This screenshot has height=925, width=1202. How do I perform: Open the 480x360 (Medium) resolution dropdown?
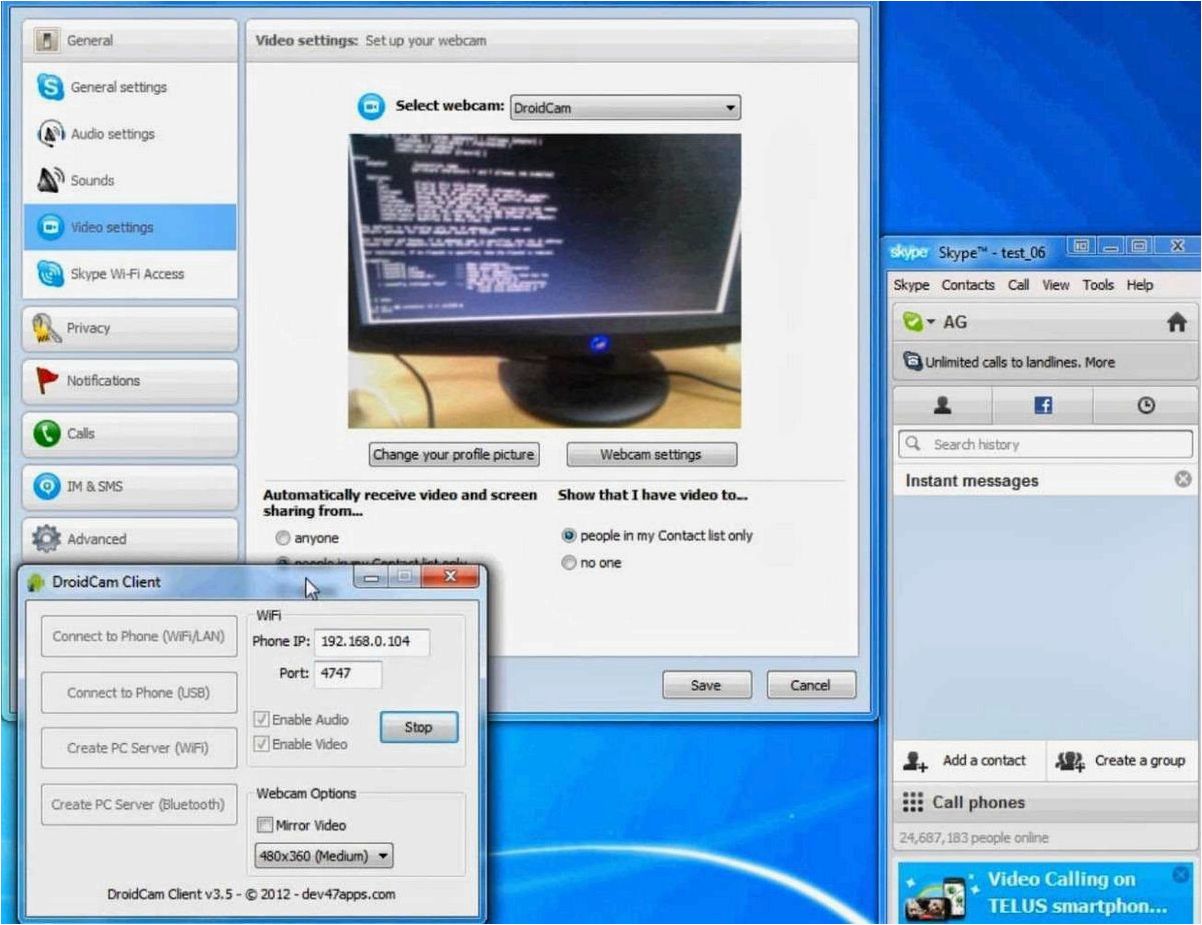pyautogui.click(x=324, y=856)
